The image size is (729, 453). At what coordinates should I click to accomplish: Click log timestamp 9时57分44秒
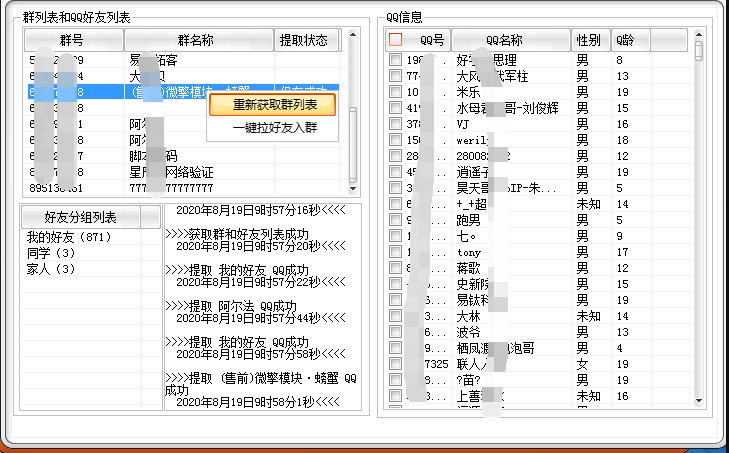pyautogui.click(x=260, y=318)
